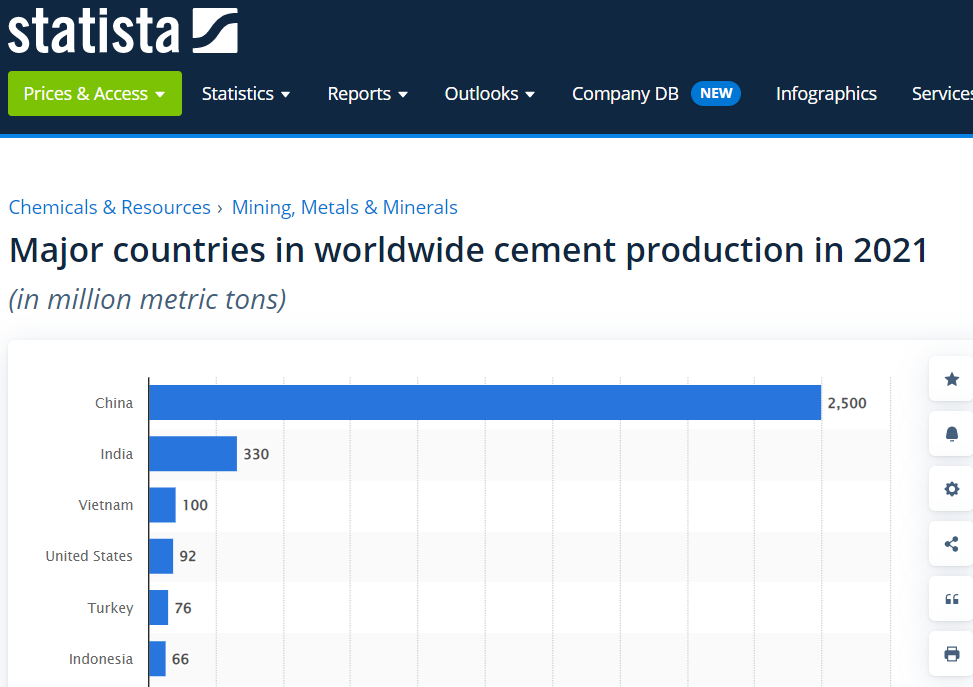Click the blue bar representing Vietnam

coord(162,505)
